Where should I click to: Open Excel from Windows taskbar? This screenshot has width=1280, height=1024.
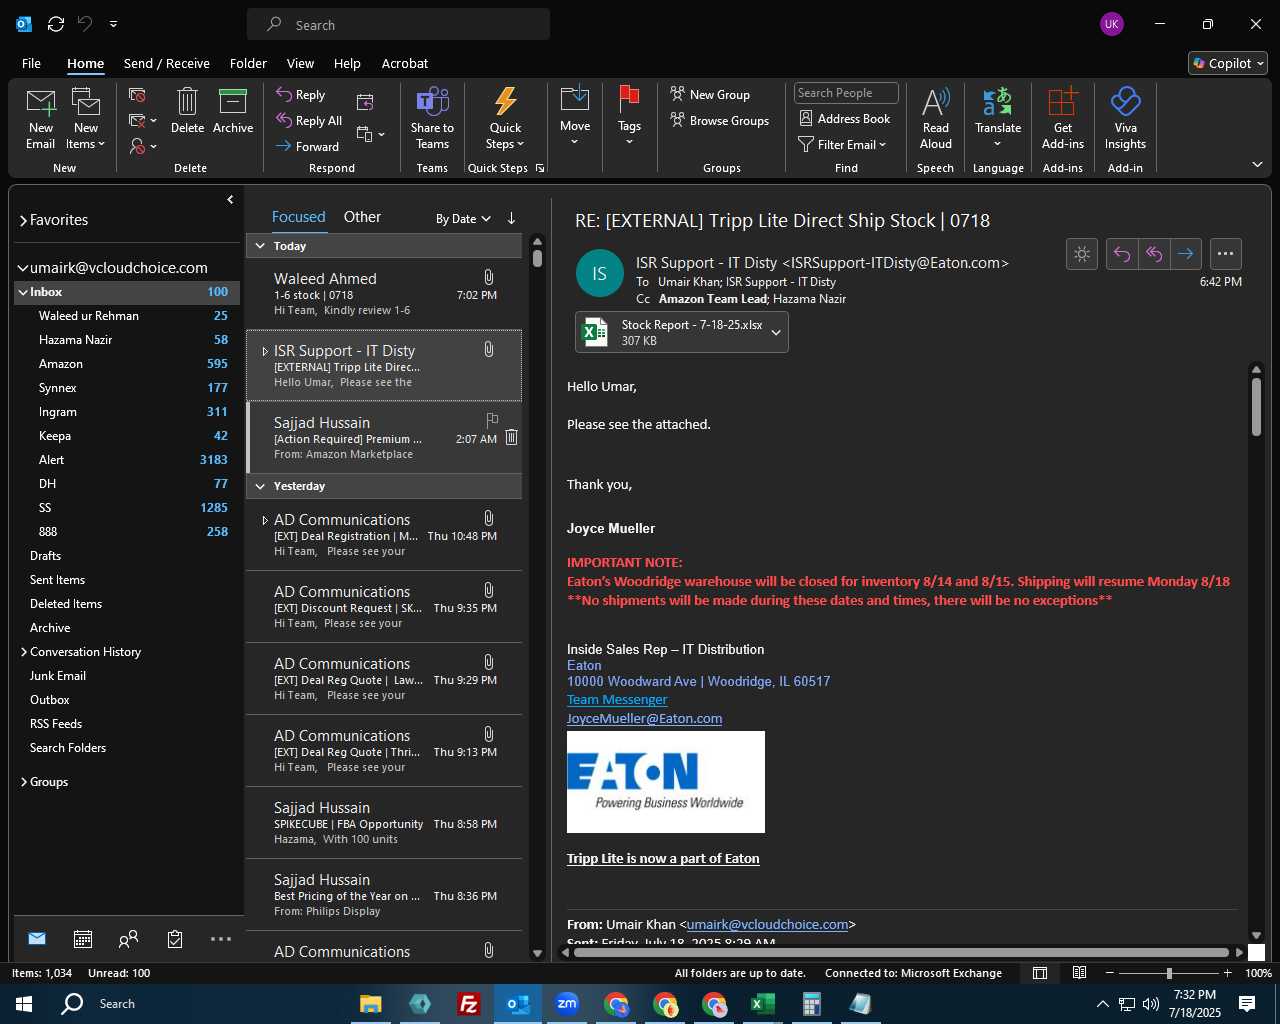coord(762,1004)
